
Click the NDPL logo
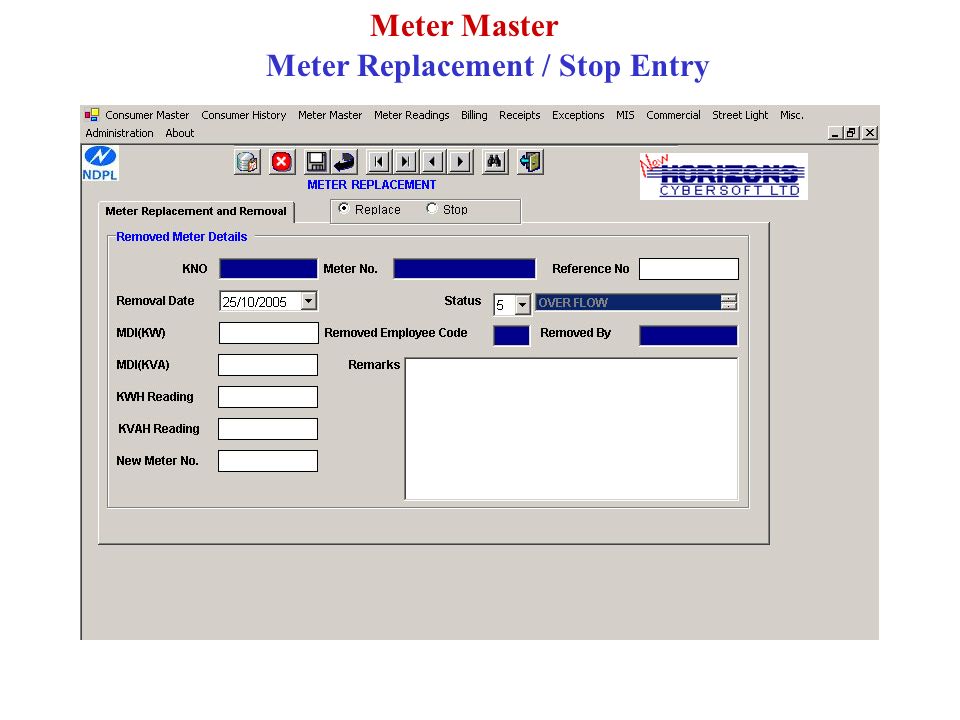(x=100, y=163)
